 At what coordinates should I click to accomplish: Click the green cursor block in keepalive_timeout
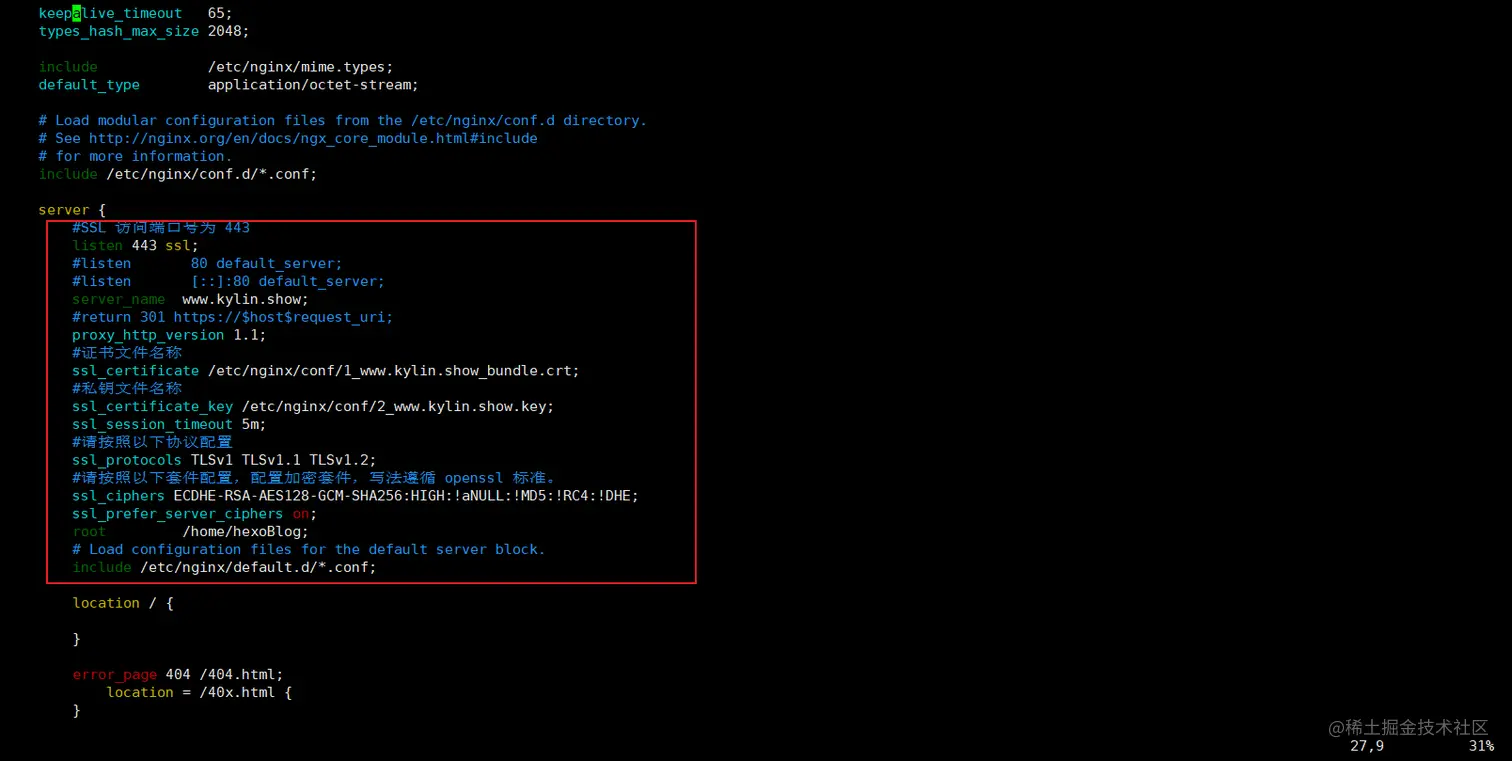pyautogui.click(x=77, y=14)
